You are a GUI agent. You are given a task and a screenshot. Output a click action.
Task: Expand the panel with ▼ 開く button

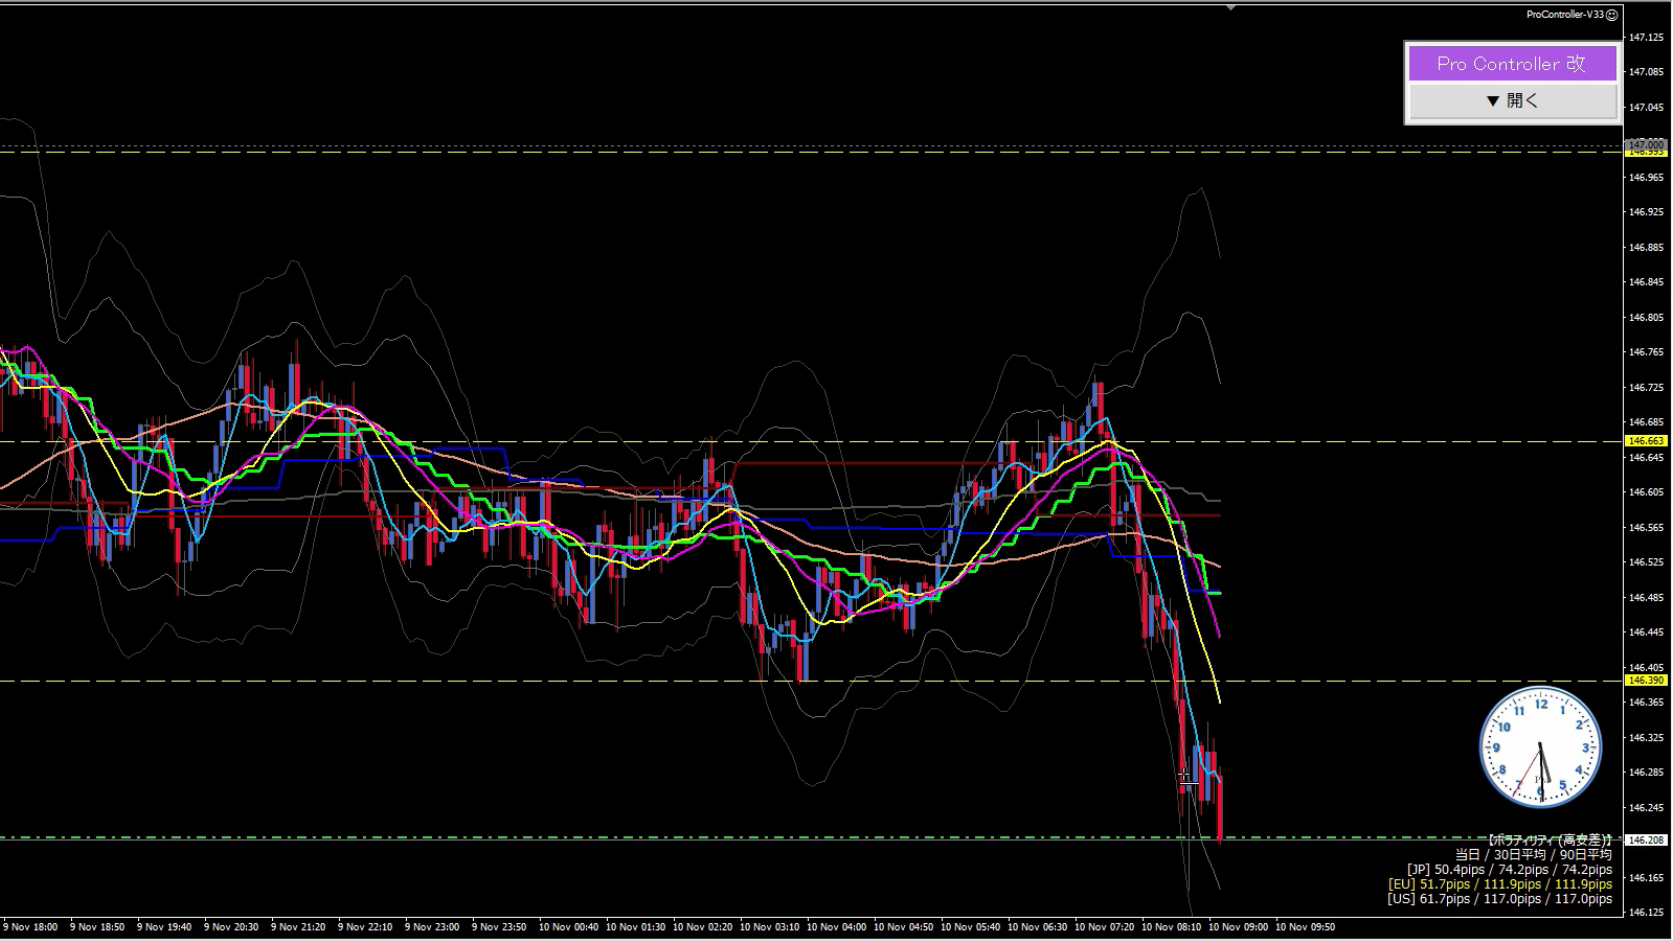pos(1511,100)
